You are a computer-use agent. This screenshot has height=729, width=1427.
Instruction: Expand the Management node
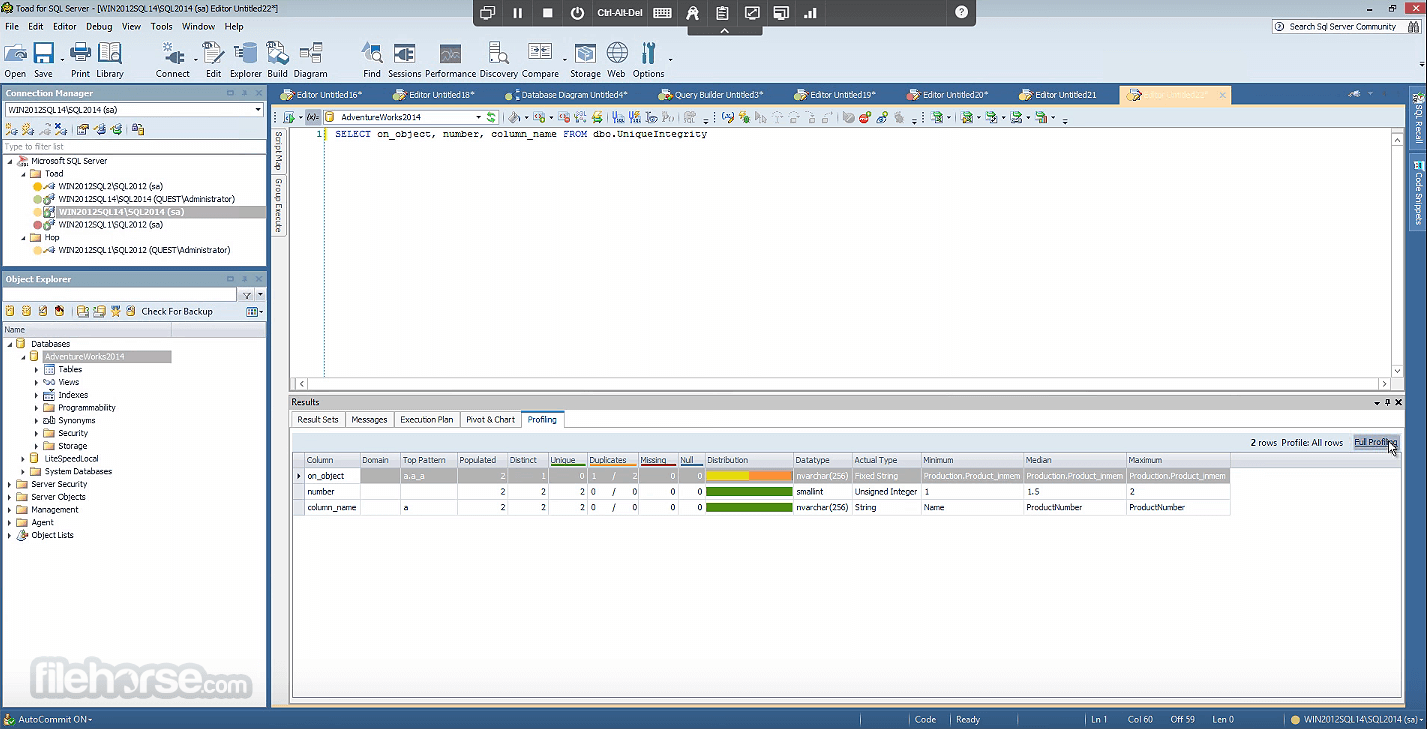[x=10, y=510]
